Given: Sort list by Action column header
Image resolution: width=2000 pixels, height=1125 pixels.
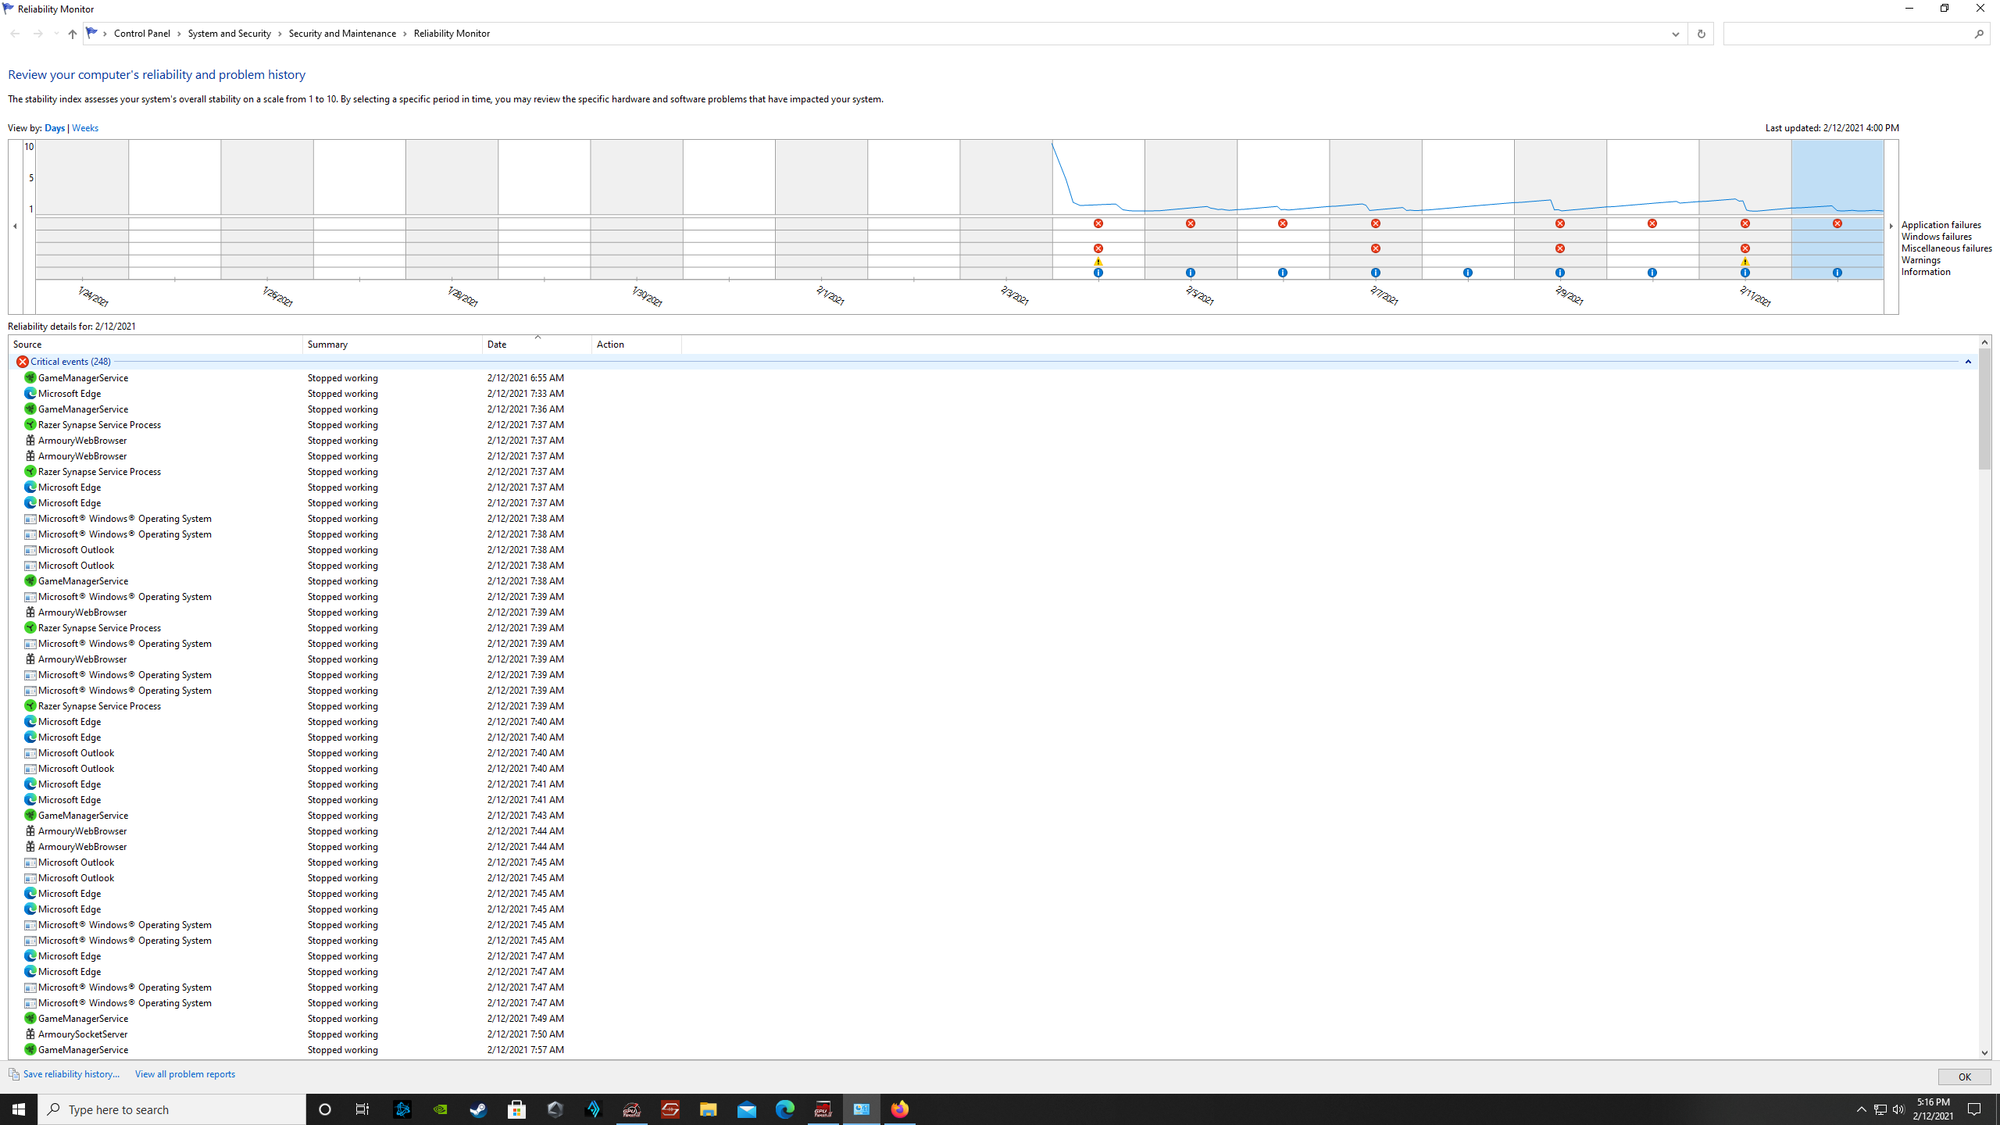Looking at the screenshot, I should pos(636,344).
